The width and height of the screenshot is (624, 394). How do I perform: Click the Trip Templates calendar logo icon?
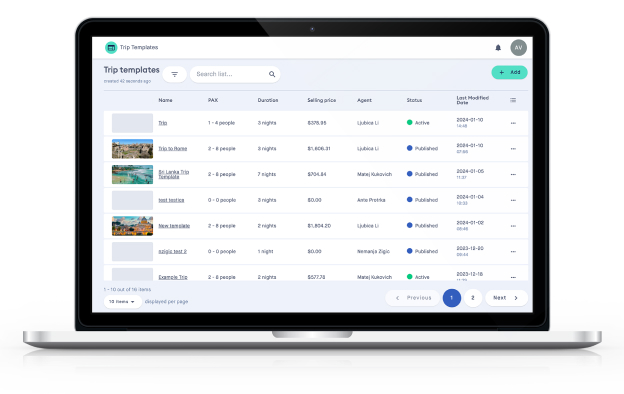click(111, 47)
